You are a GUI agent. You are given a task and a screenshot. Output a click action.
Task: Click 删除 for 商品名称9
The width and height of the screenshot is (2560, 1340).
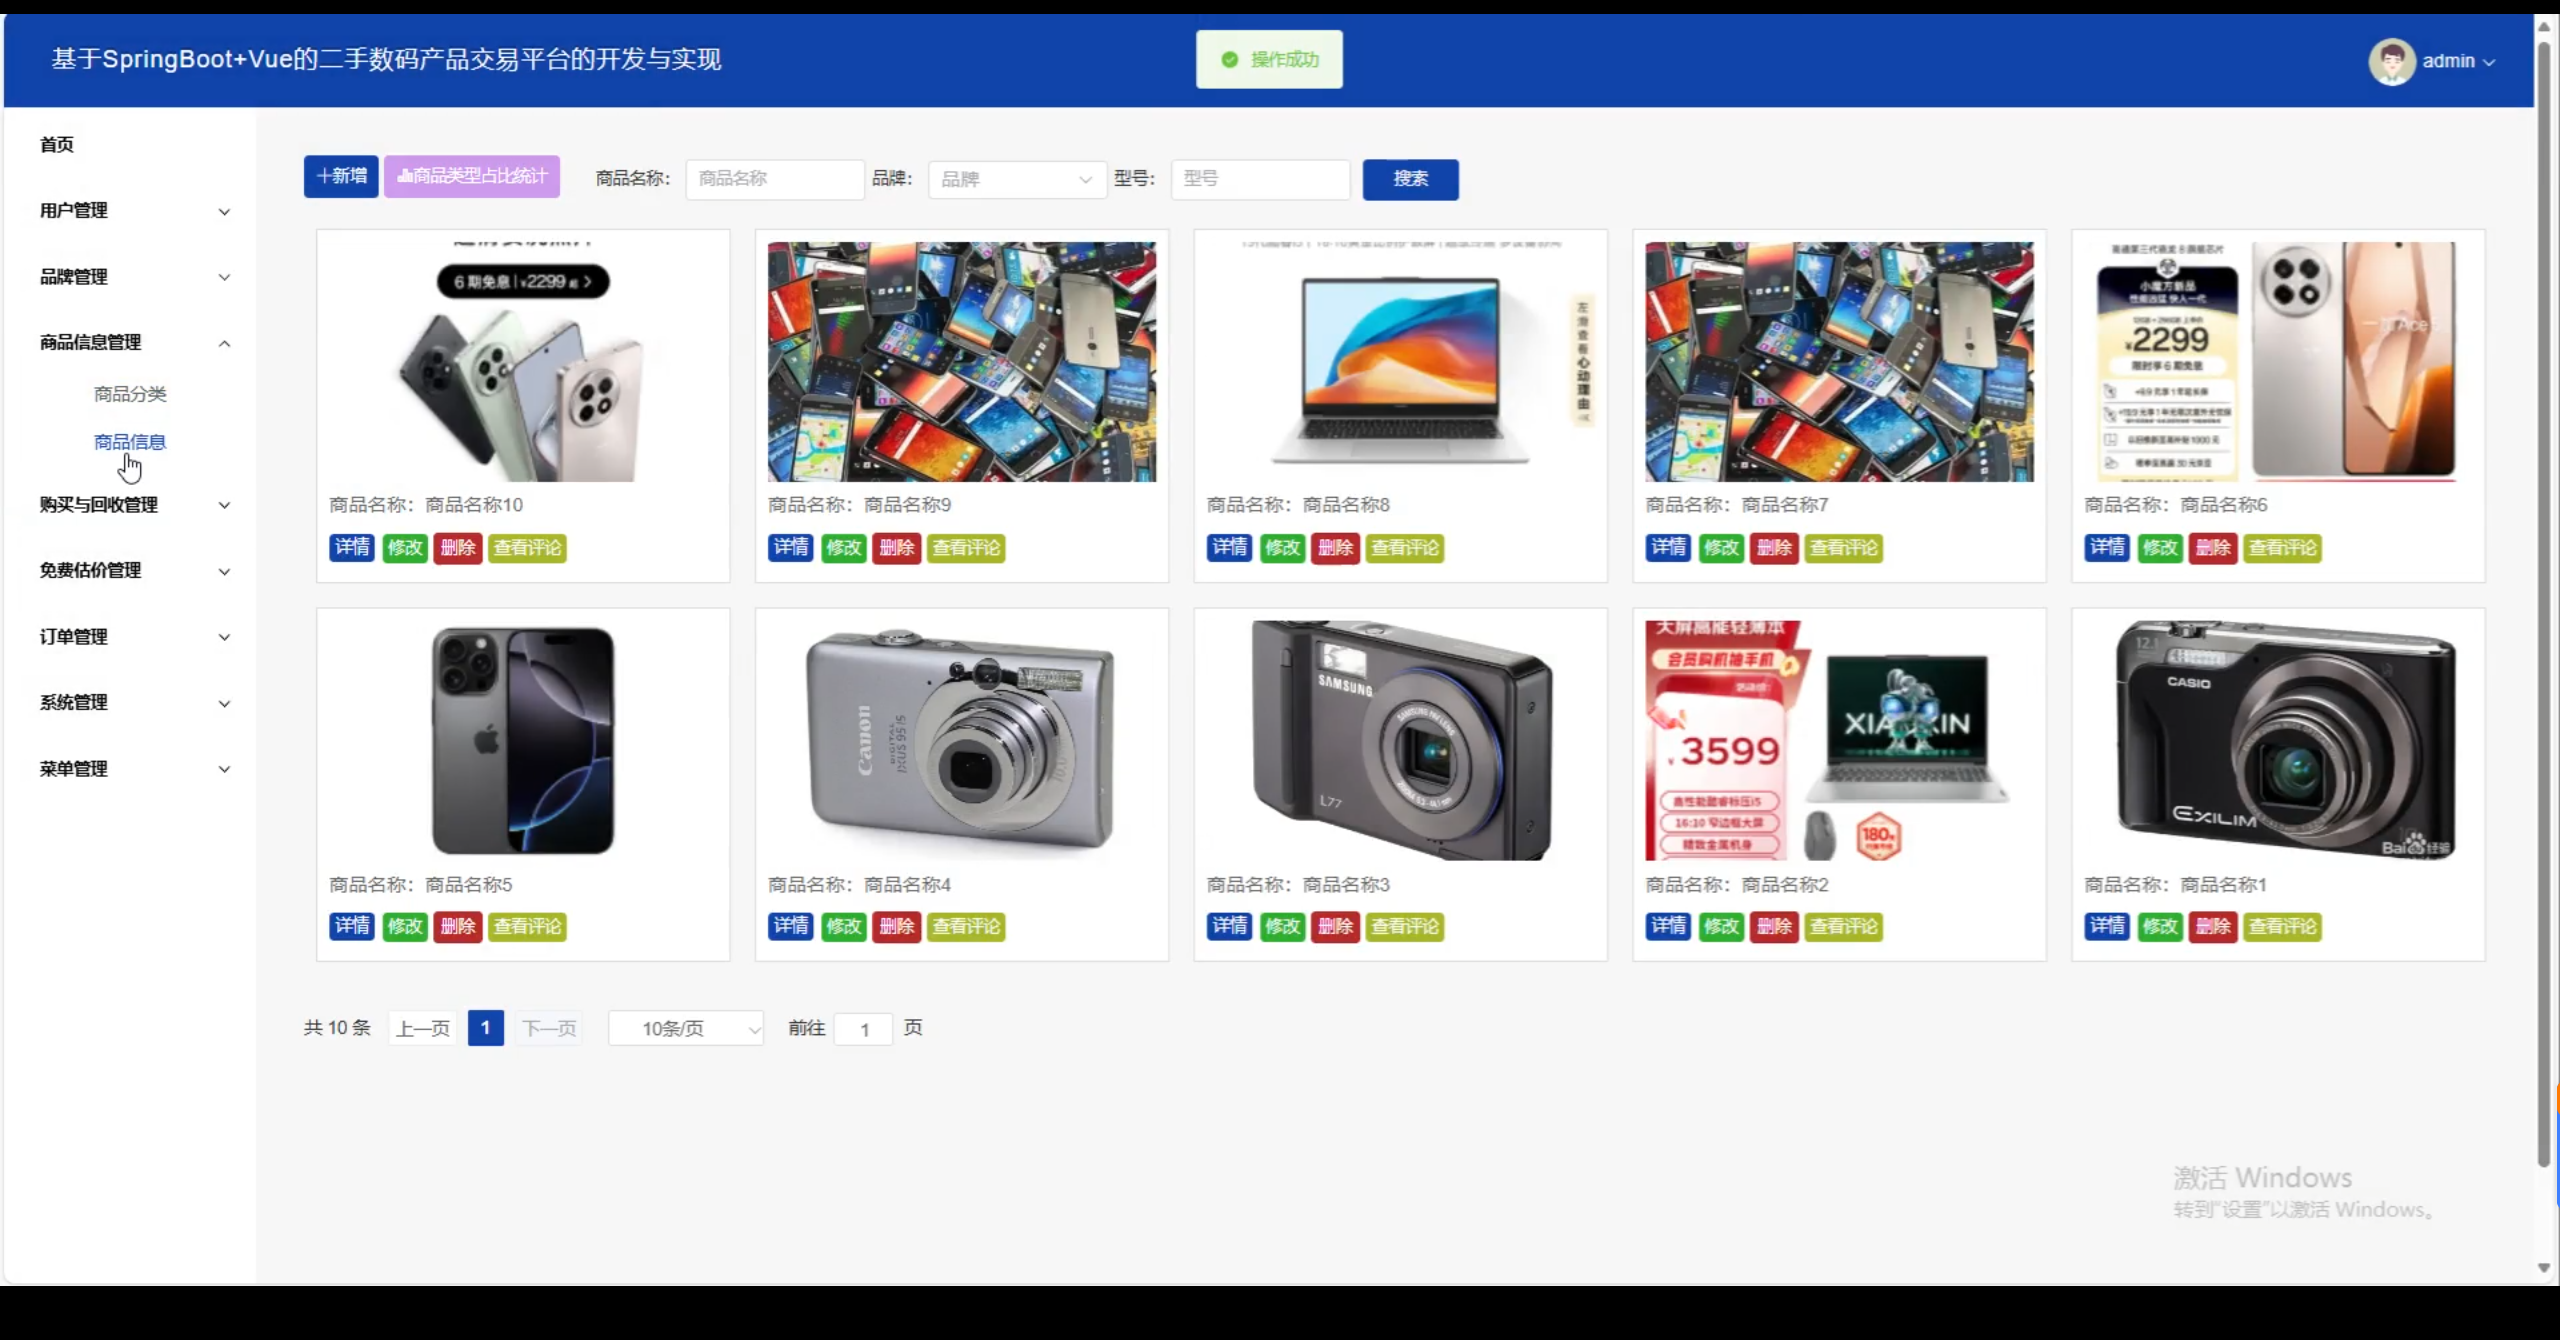coord(896,548)
